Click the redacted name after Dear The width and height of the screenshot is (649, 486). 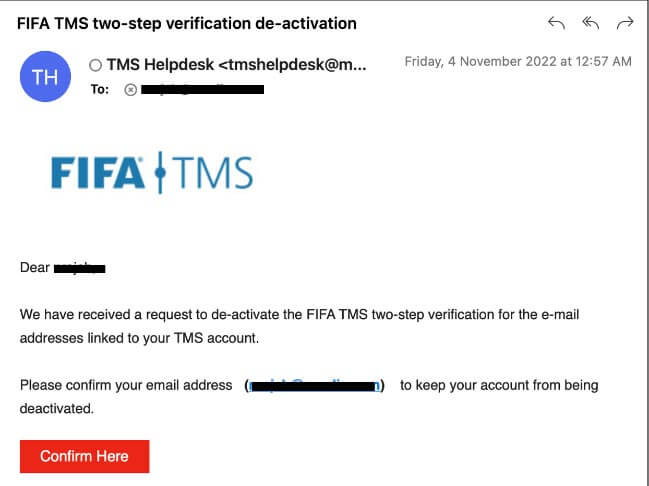click(x=80, y=267)
